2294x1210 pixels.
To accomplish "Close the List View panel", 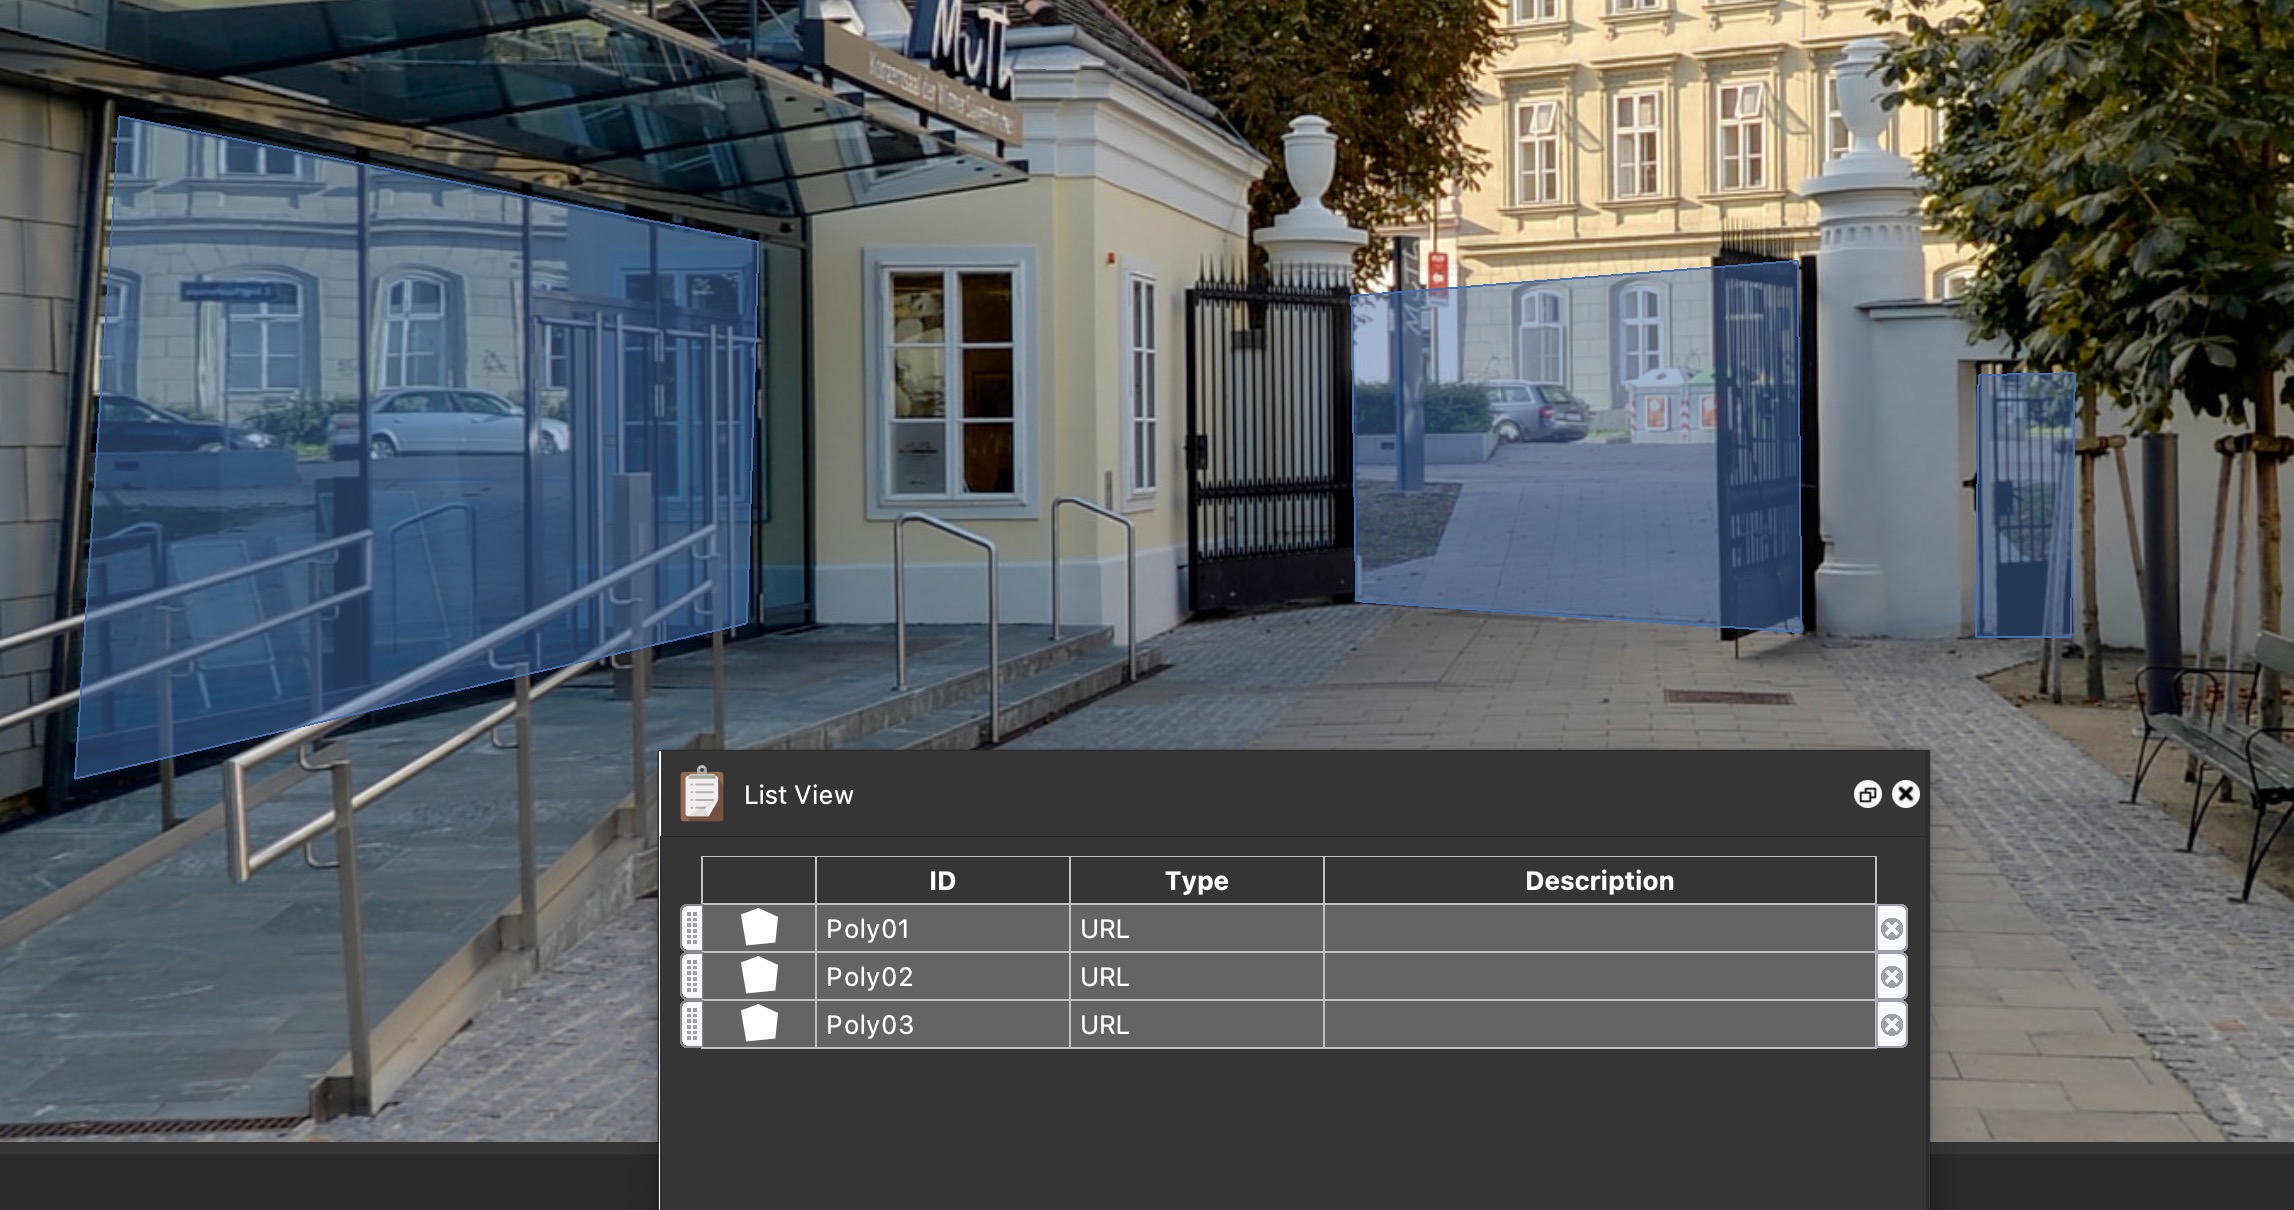I will 1906,794.
